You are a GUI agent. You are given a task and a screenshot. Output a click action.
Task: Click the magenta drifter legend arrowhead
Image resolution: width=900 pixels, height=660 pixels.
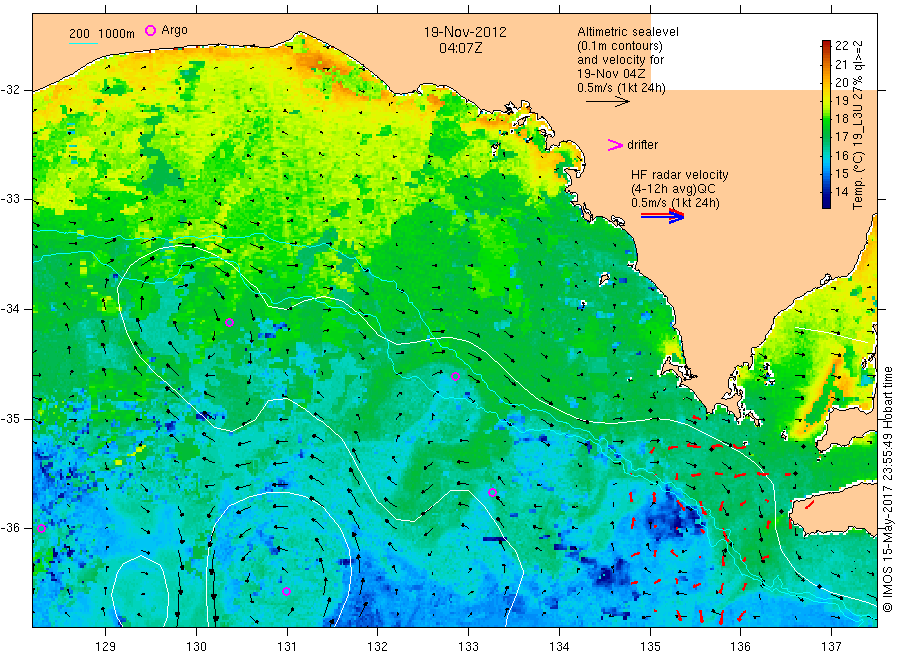coord(615,145)
